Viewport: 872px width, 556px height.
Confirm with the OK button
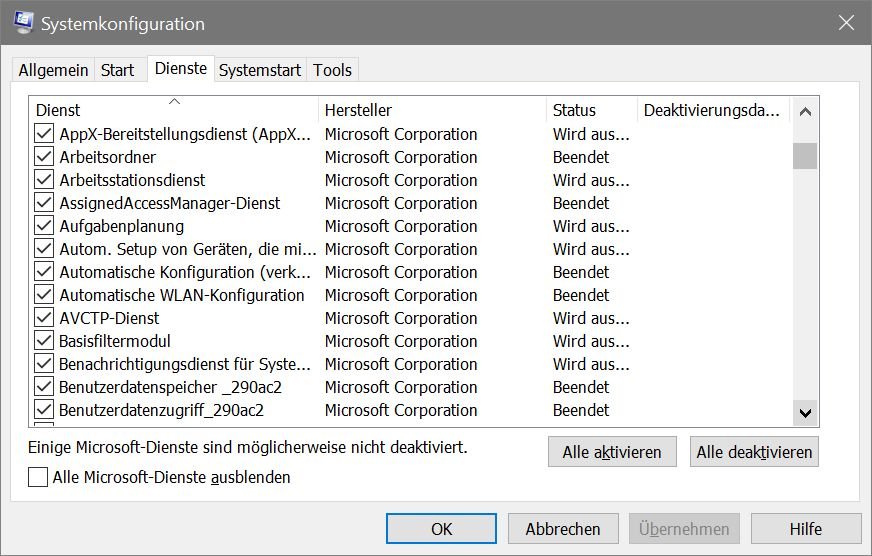(442, 529)
